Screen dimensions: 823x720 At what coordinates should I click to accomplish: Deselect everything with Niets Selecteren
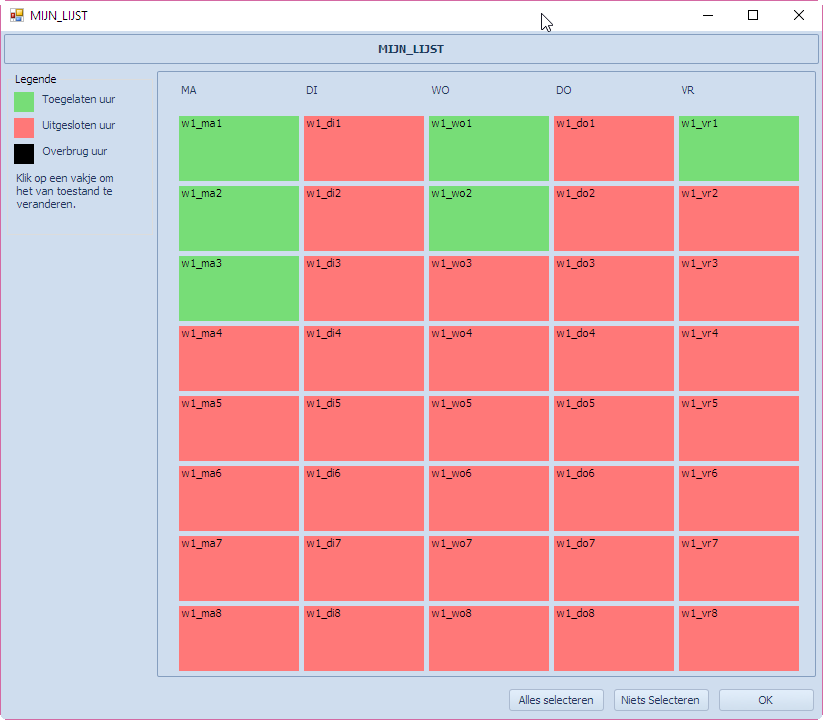[x=660, y=700]
